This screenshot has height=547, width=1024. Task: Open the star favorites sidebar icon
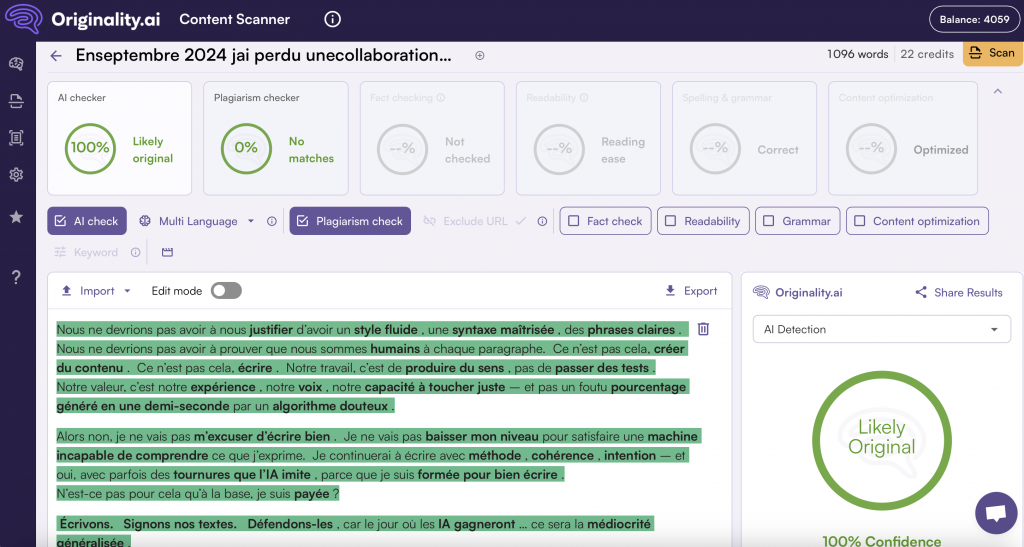point(16,217)
